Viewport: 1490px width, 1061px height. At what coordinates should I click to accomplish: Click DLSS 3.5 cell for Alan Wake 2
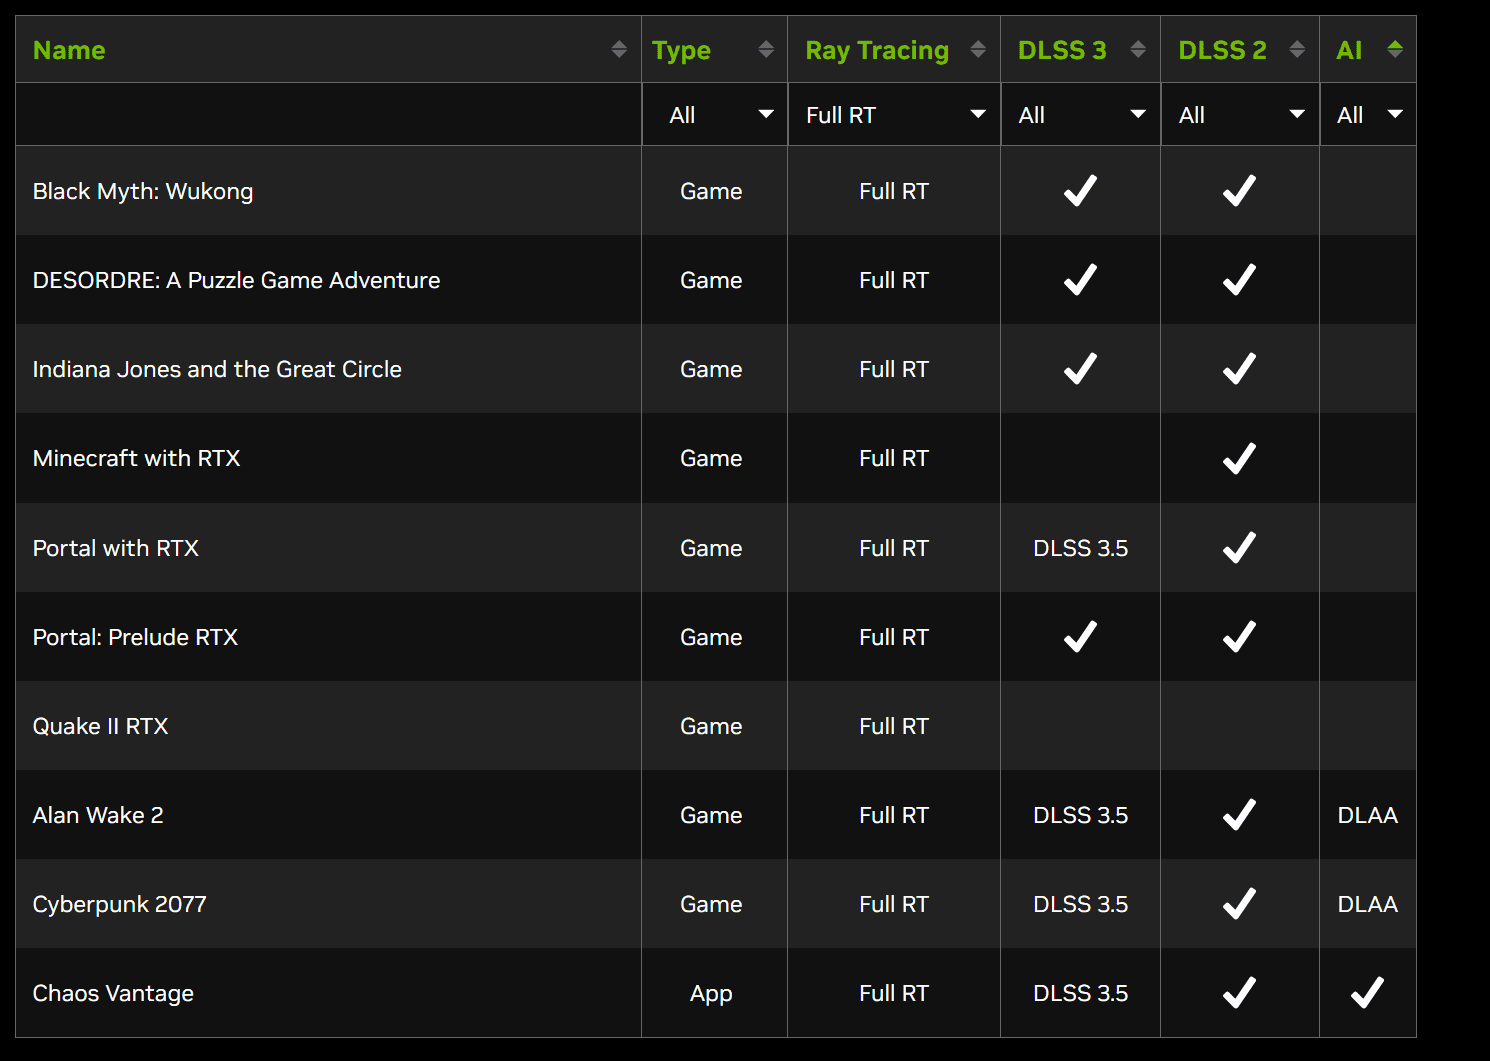point(1080,815)
